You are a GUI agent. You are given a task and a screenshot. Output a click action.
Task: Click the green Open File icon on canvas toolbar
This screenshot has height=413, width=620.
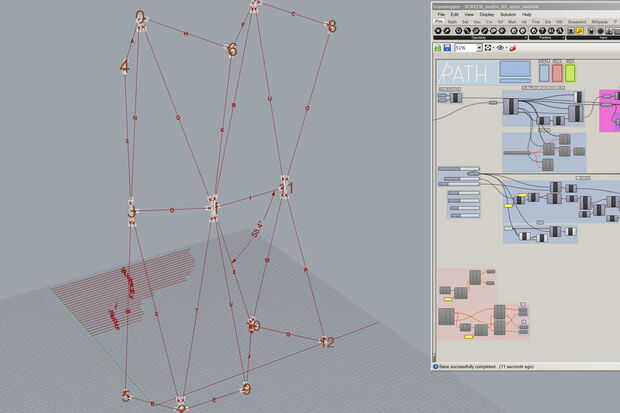point(438,48)
